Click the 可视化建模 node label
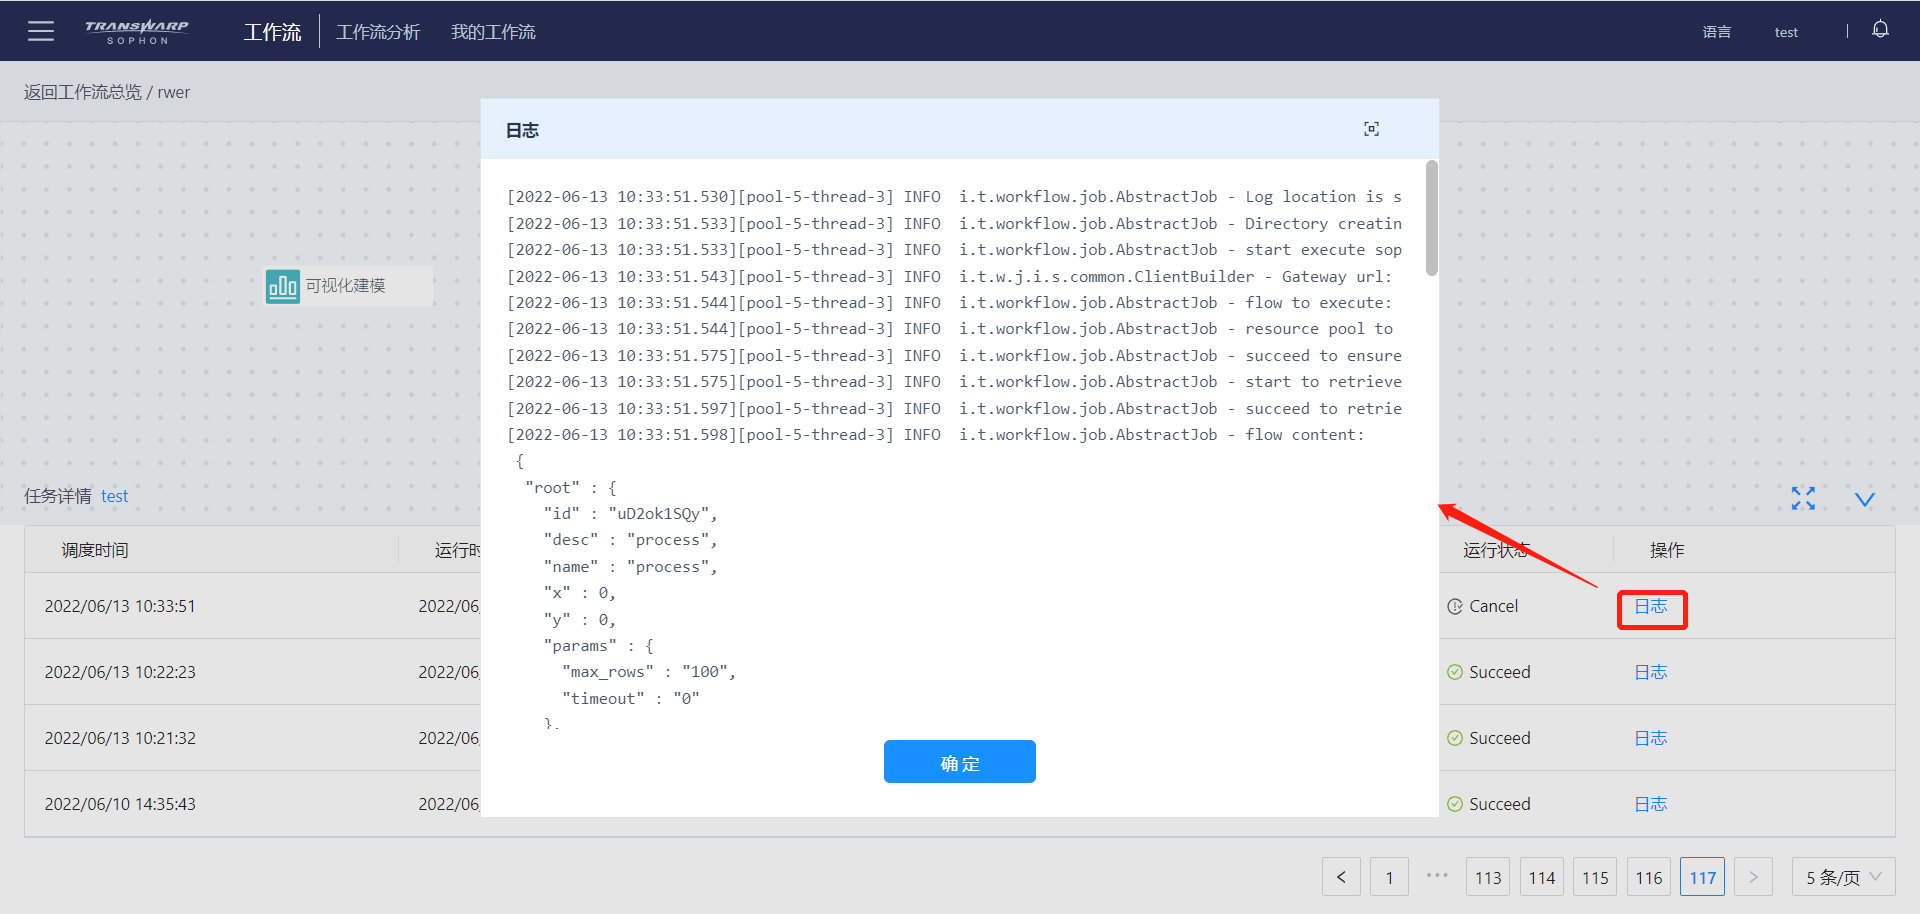This screenshot has height=914, width=1920. (x=345, y=286)
